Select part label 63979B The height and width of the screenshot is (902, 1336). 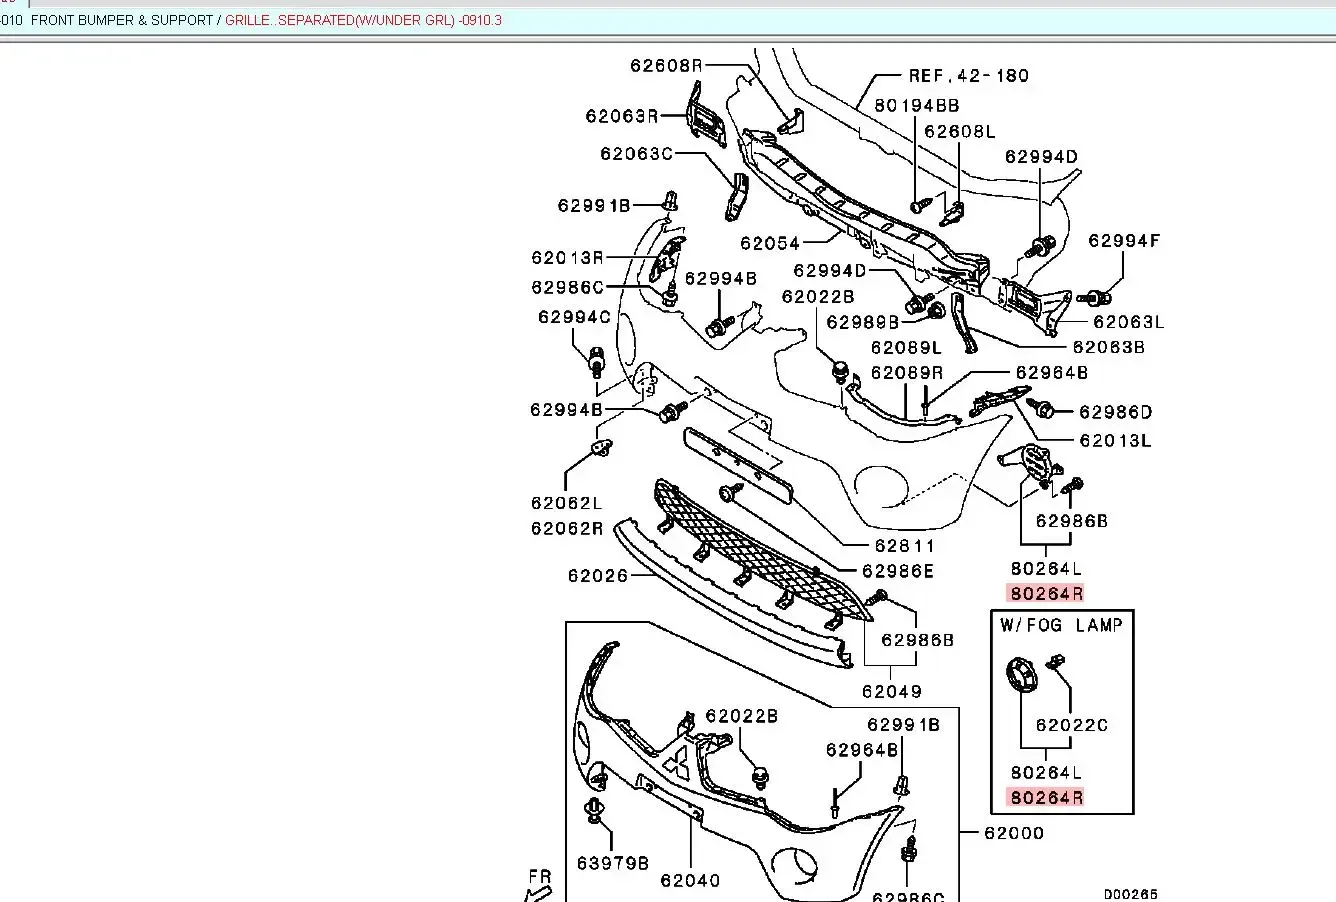(x=613, y=863)
